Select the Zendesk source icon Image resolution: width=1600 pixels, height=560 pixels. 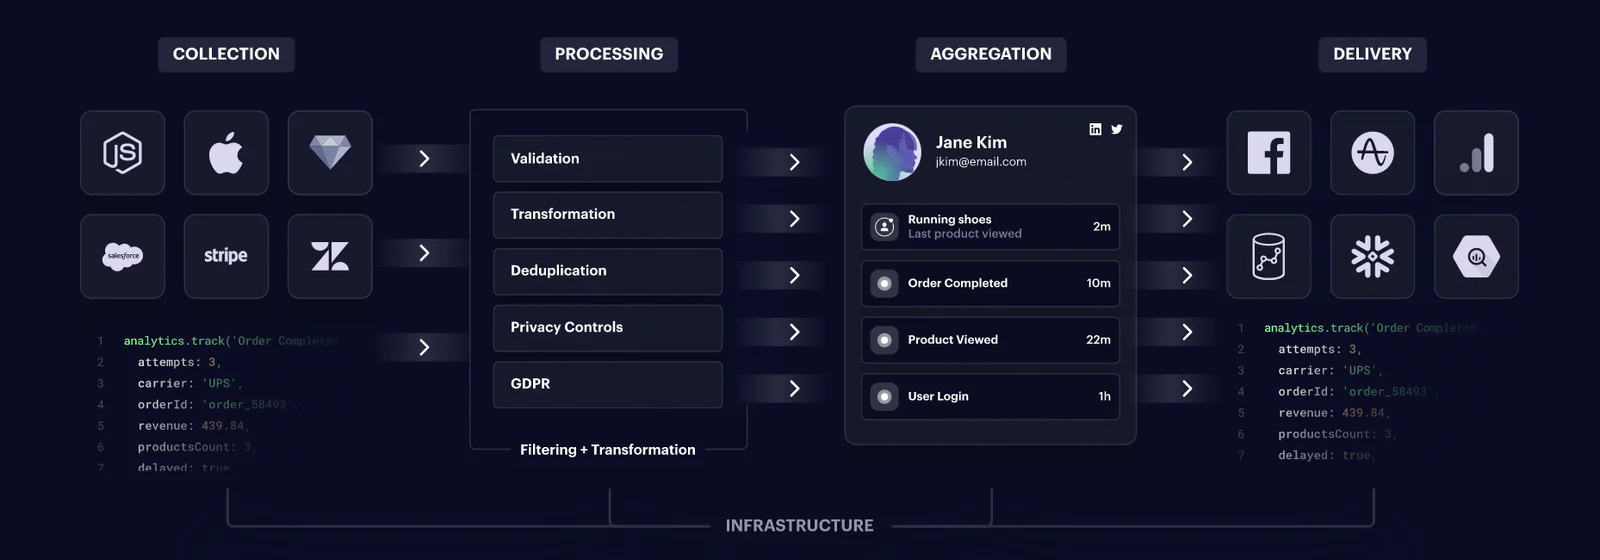(330, 256)
